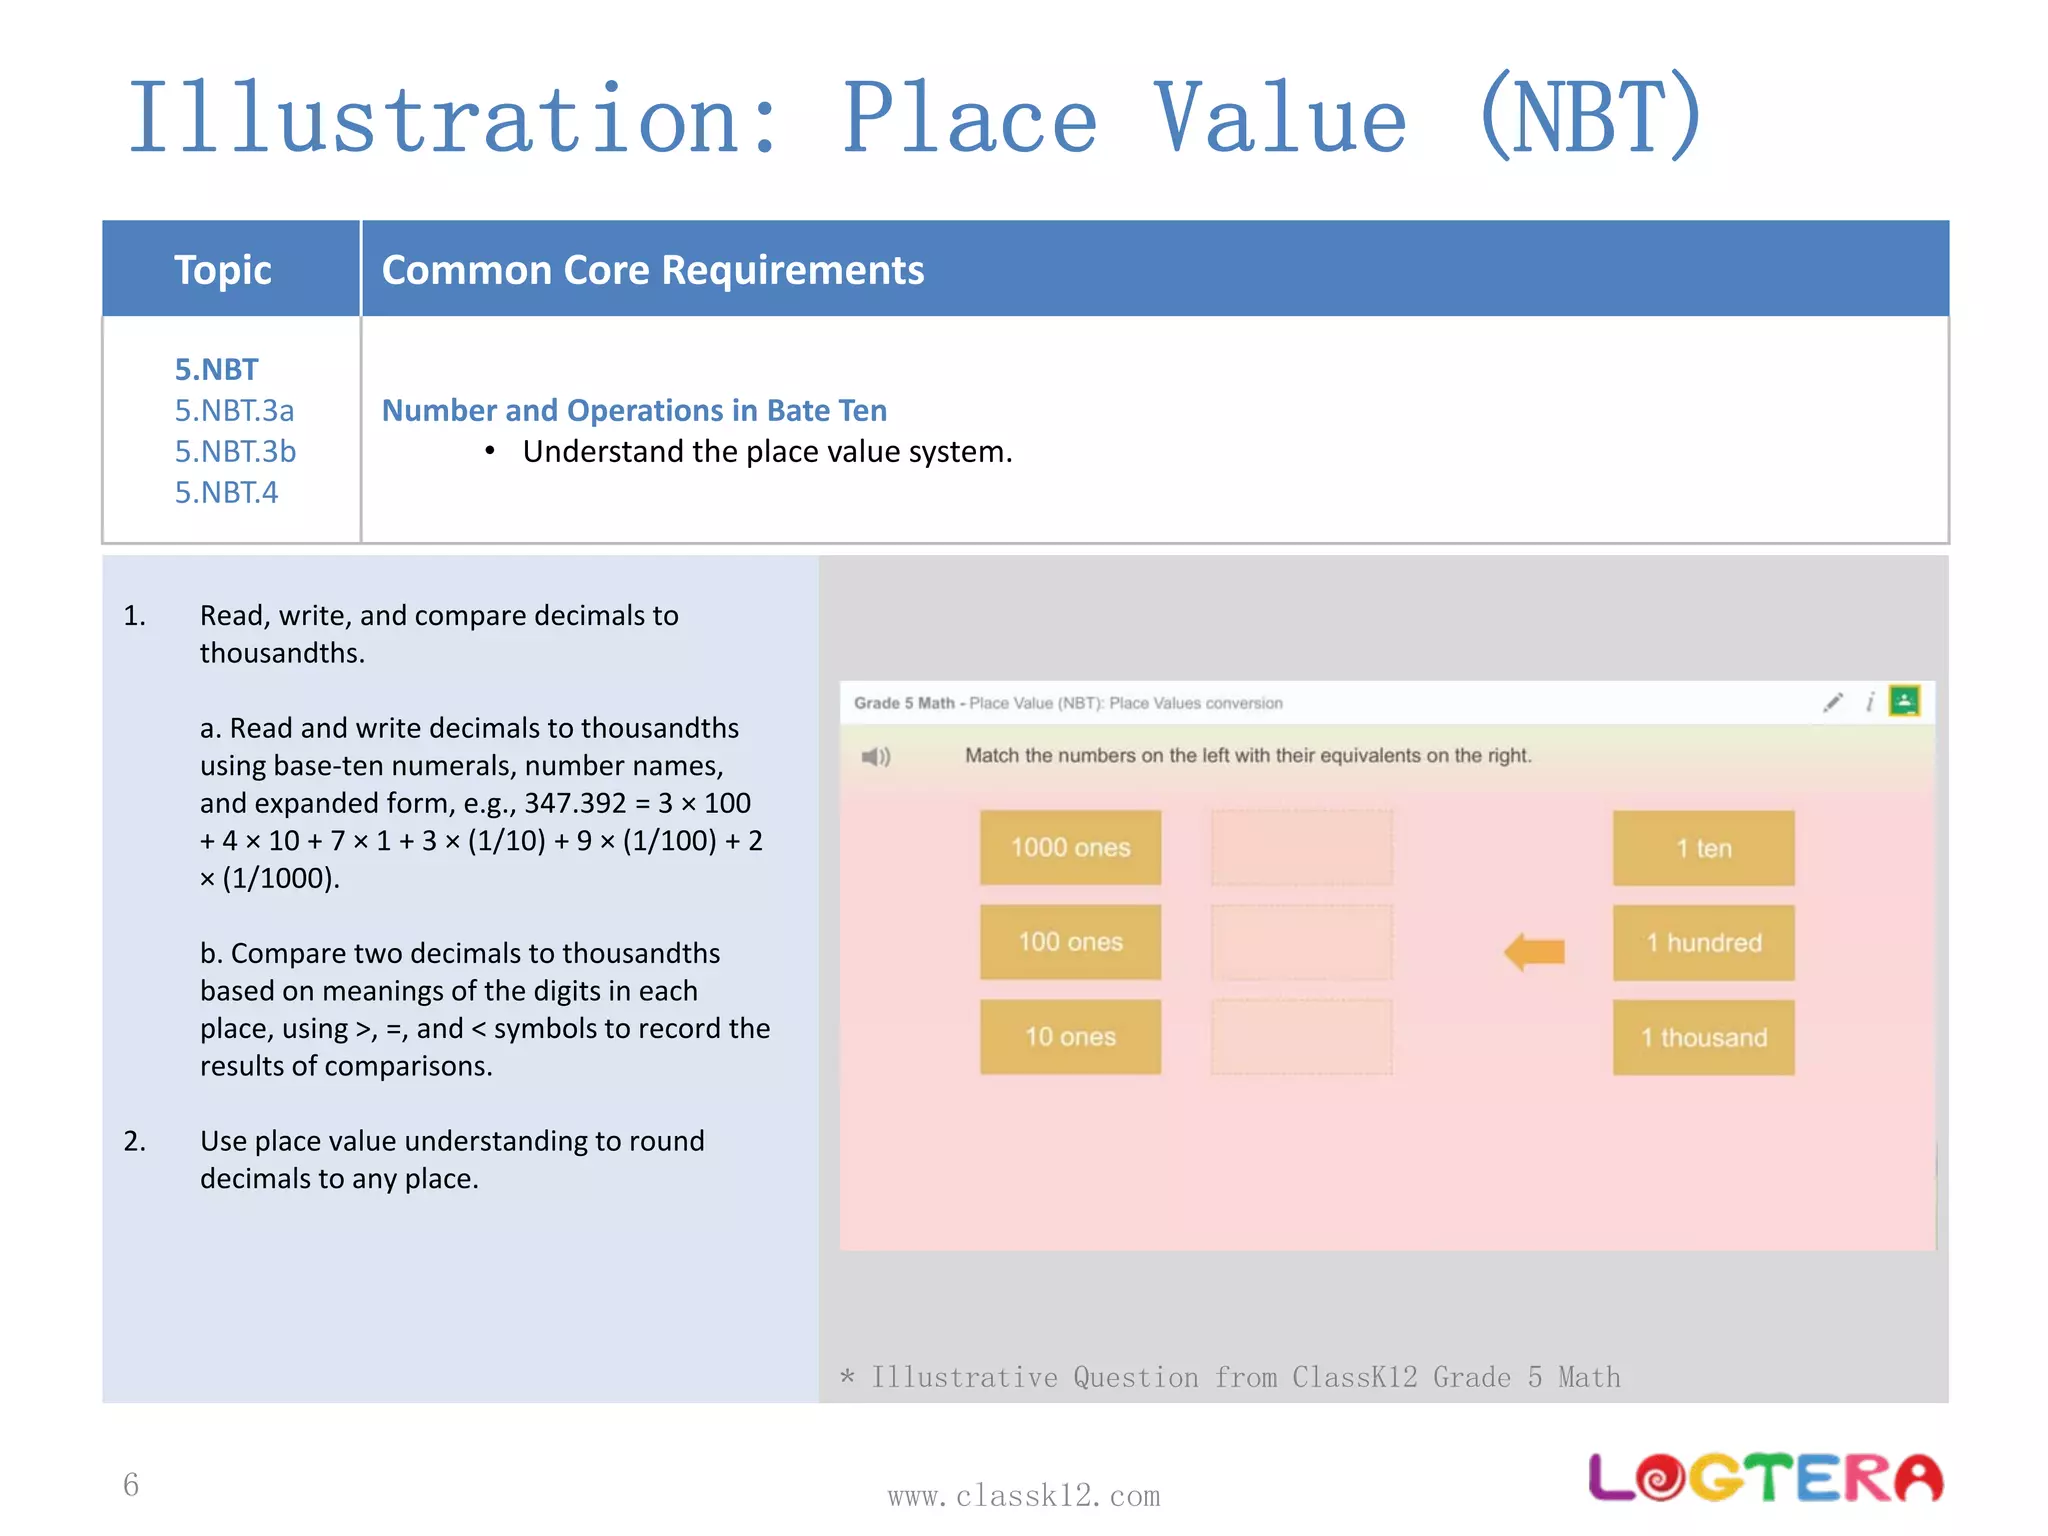Open the italic info icon
This screenshot has height=1536, width=2048.
pyautogui.click(x=1869, y=702)
